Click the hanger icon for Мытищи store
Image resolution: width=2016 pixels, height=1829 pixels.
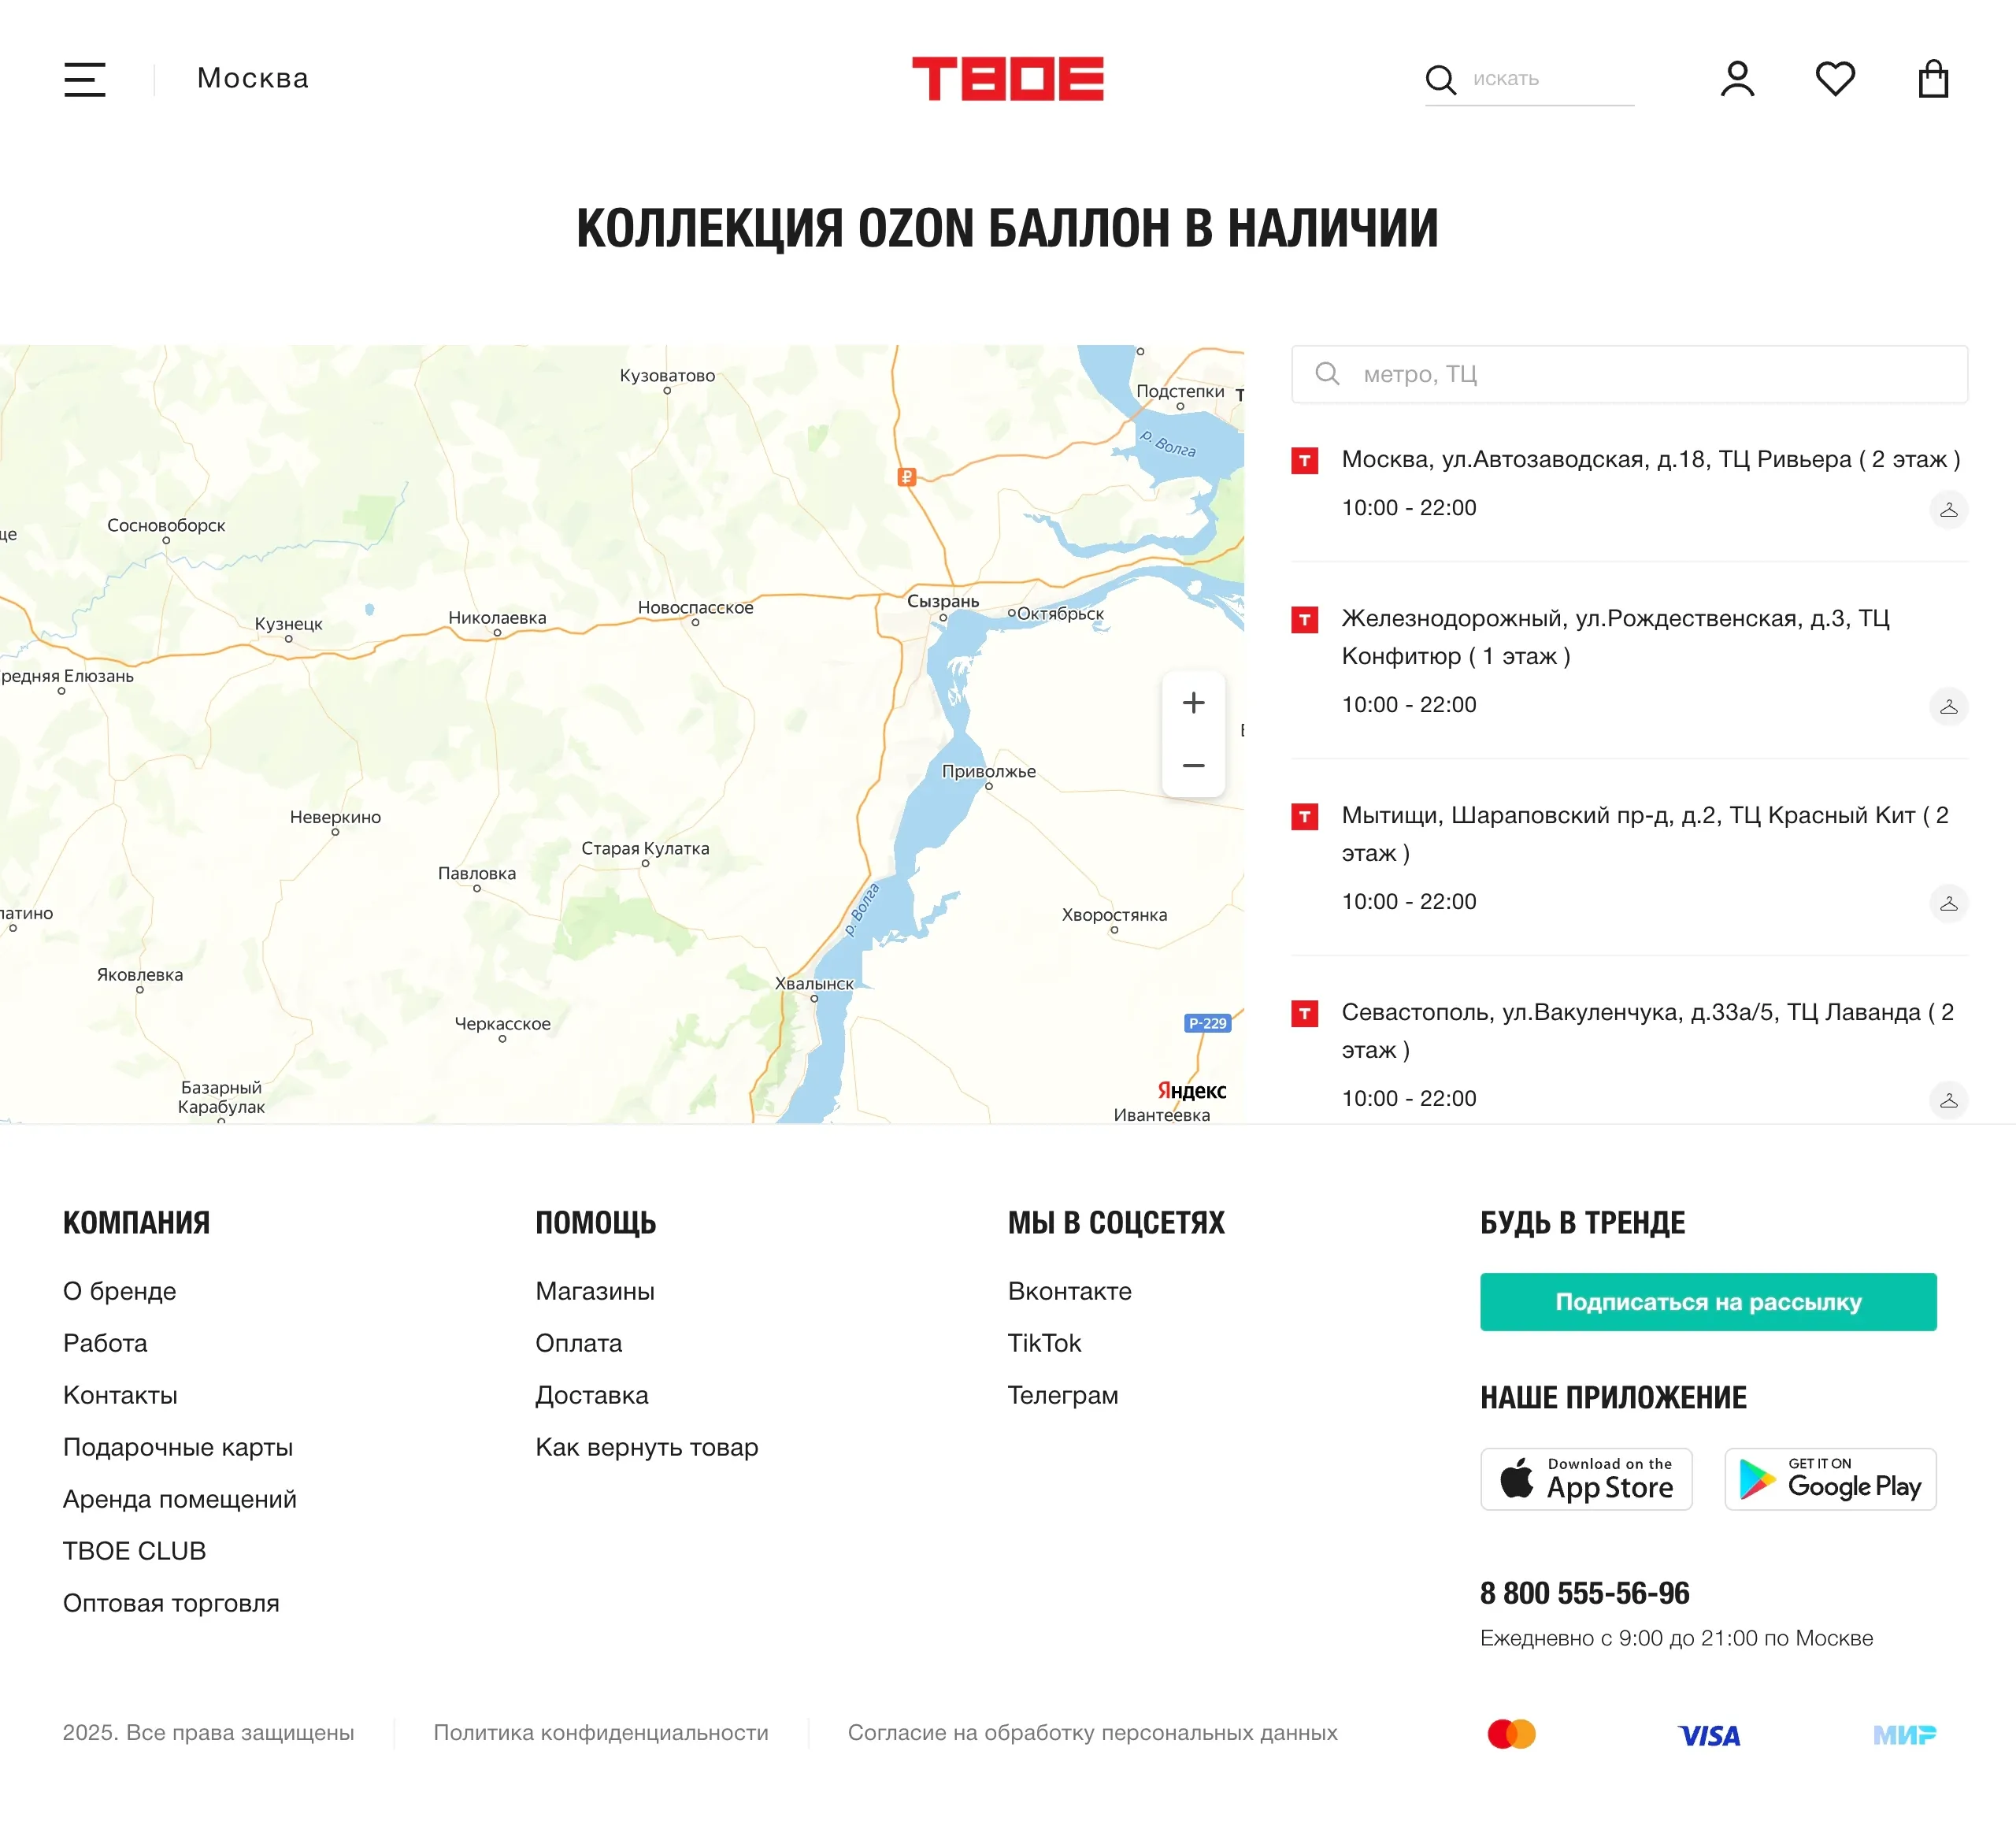pos(1948,904)
